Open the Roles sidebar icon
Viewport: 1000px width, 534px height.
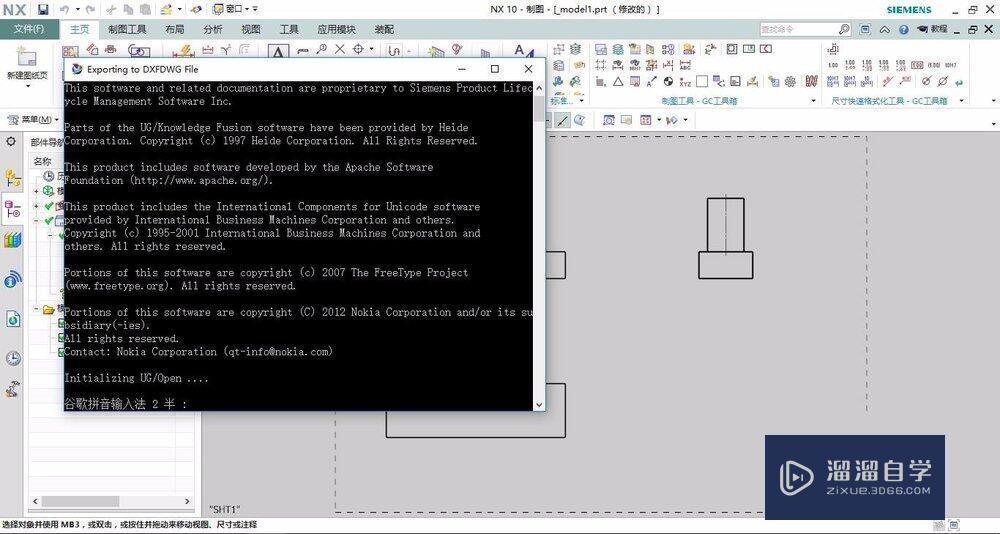click(x=12, y=389)
